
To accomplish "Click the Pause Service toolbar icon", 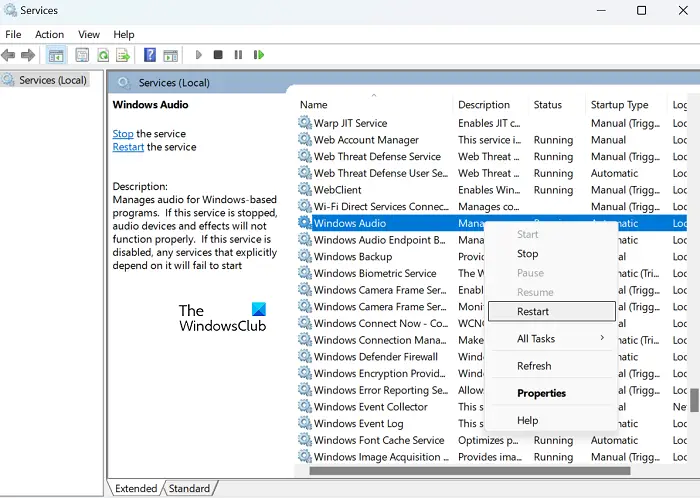I will (238, 55).
